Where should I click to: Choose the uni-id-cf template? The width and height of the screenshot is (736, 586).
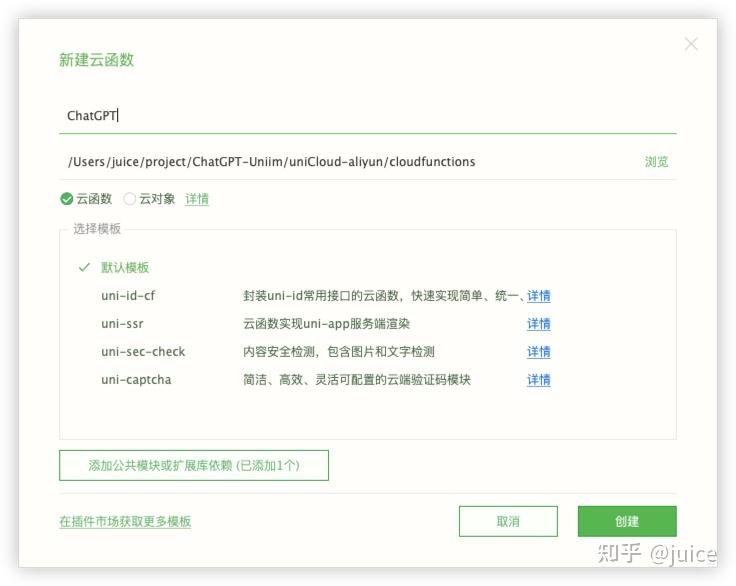tap(128, 296)
